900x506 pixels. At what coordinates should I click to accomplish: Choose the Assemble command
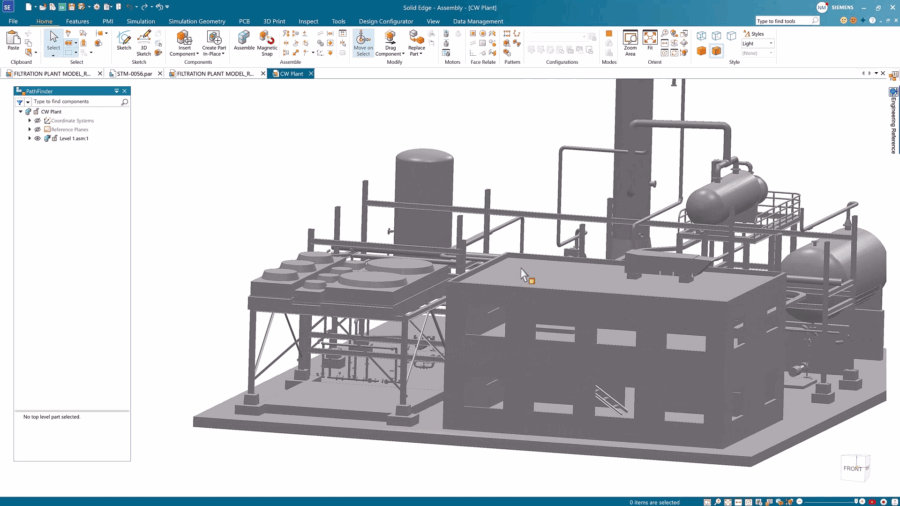tap(244, 41)
